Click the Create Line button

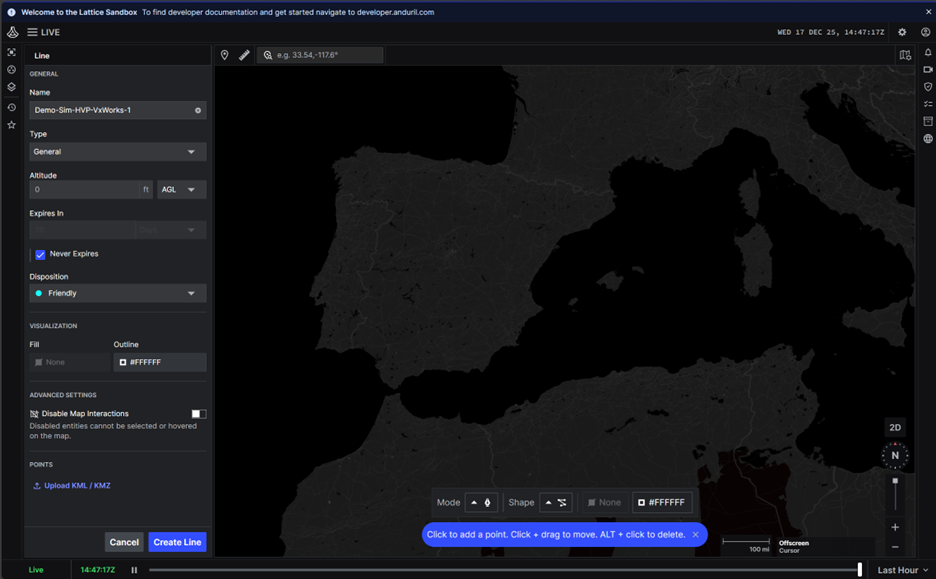tap(177, 542)
